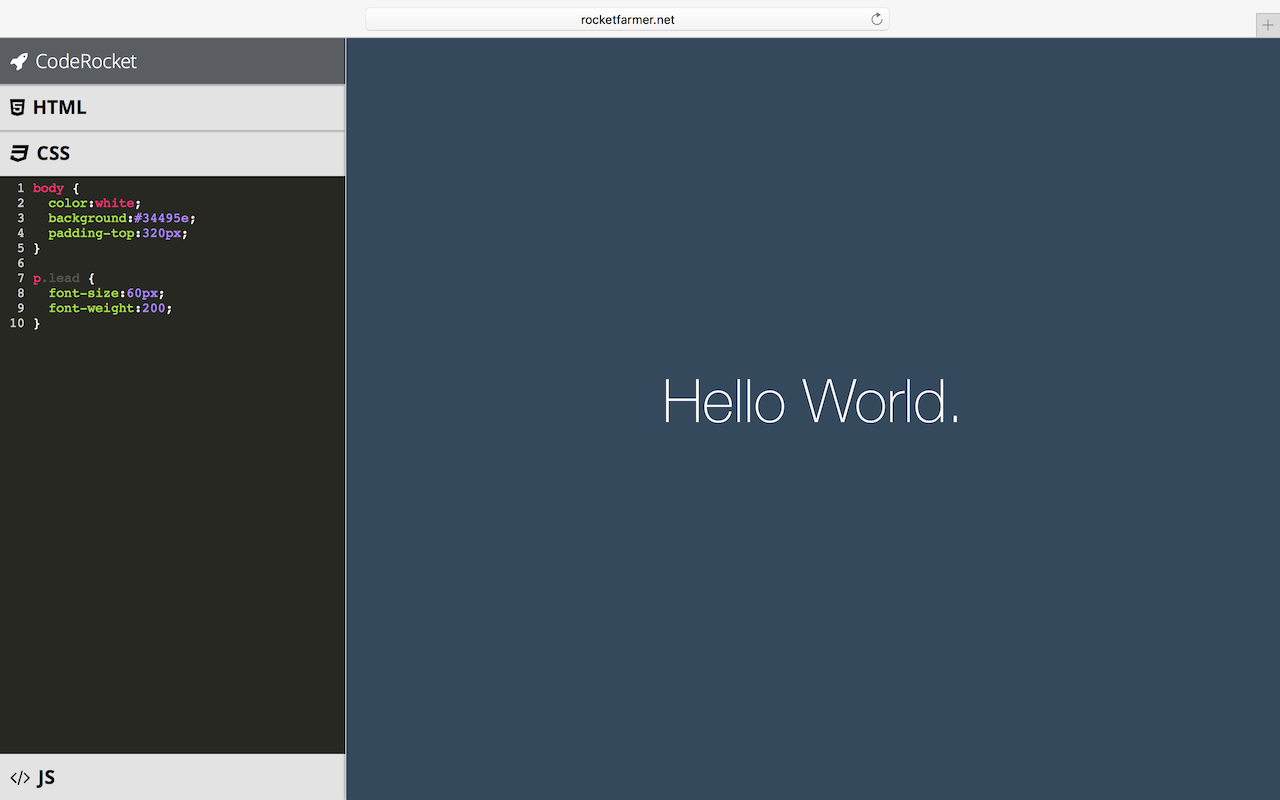
Task: Click the CodeRocket title text
Action: click(x=86, y=62)
